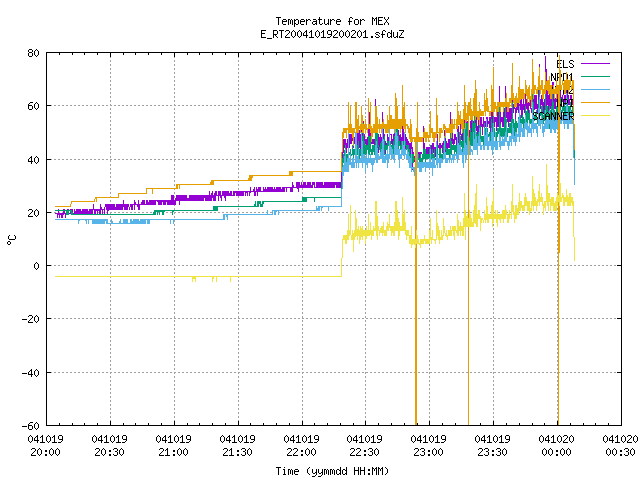Screen dimensions: 640x480
Task: Click the y-axis tick label -60
Action: (30, 426)
